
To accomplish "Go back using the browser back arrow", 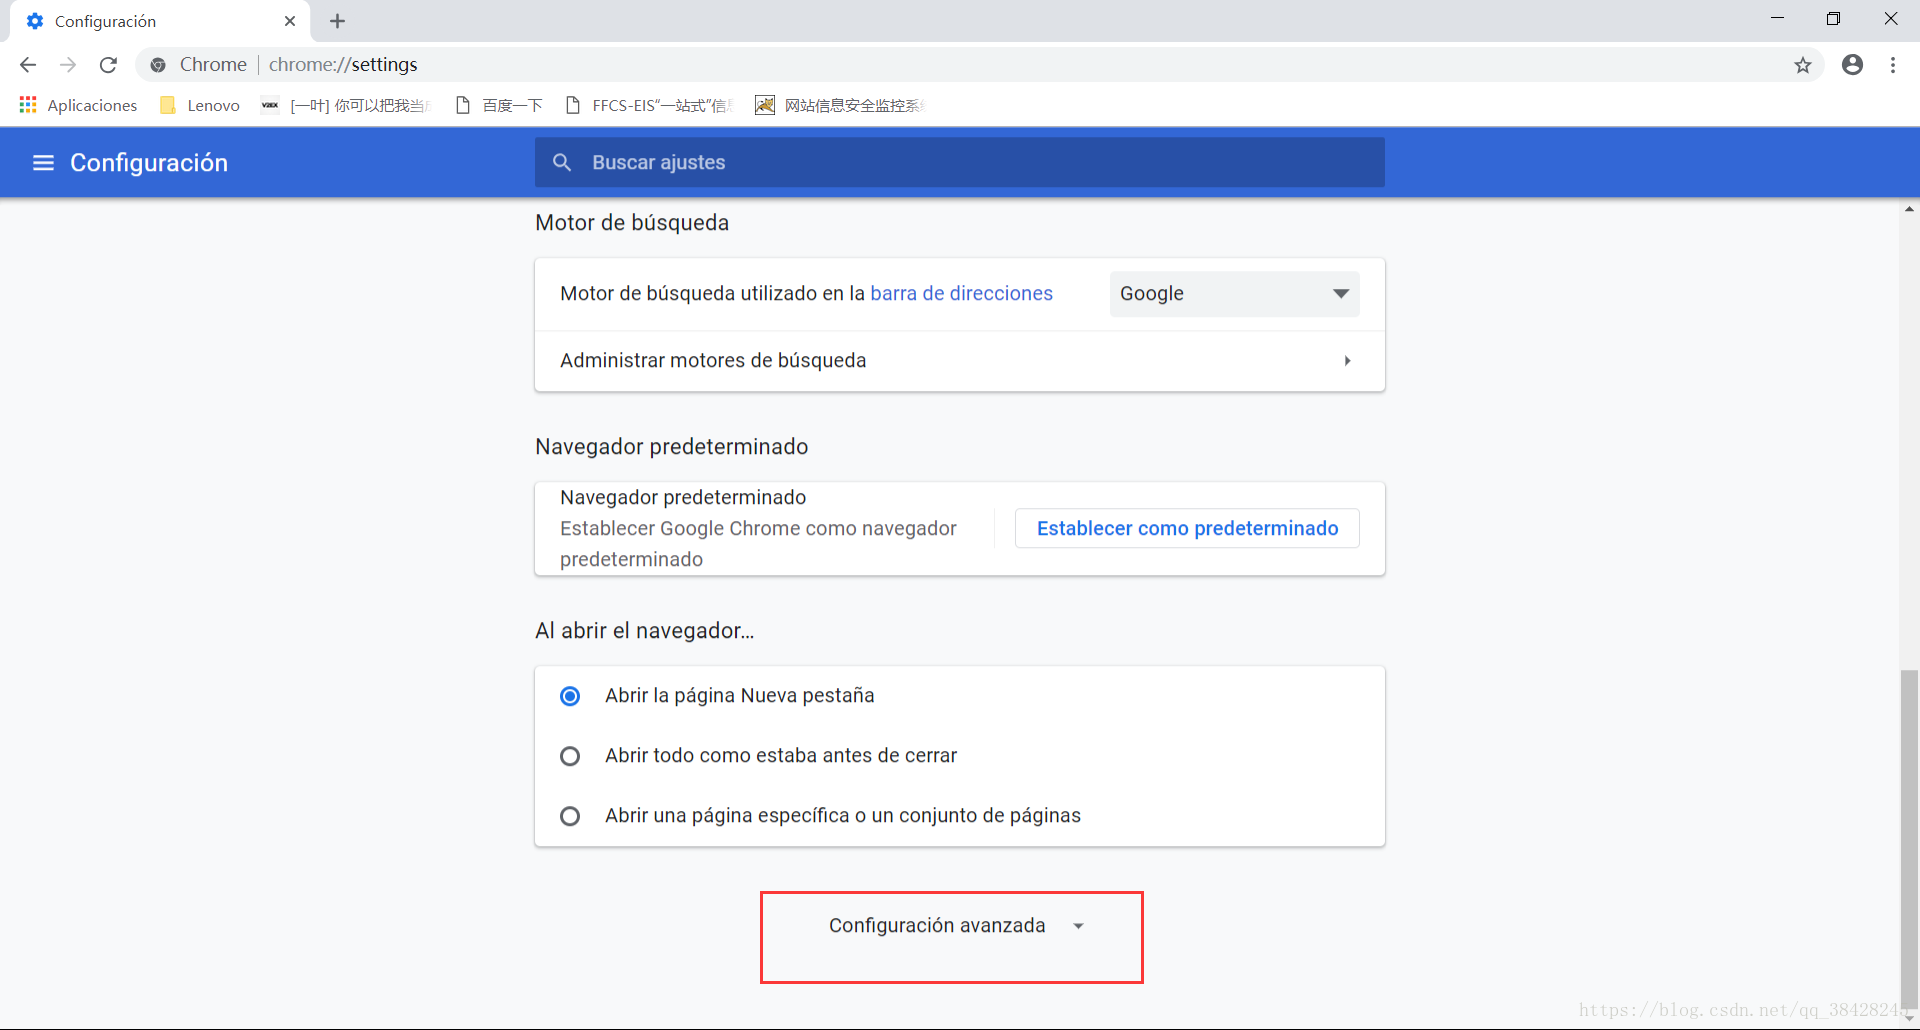I will (x=28, y=65).
